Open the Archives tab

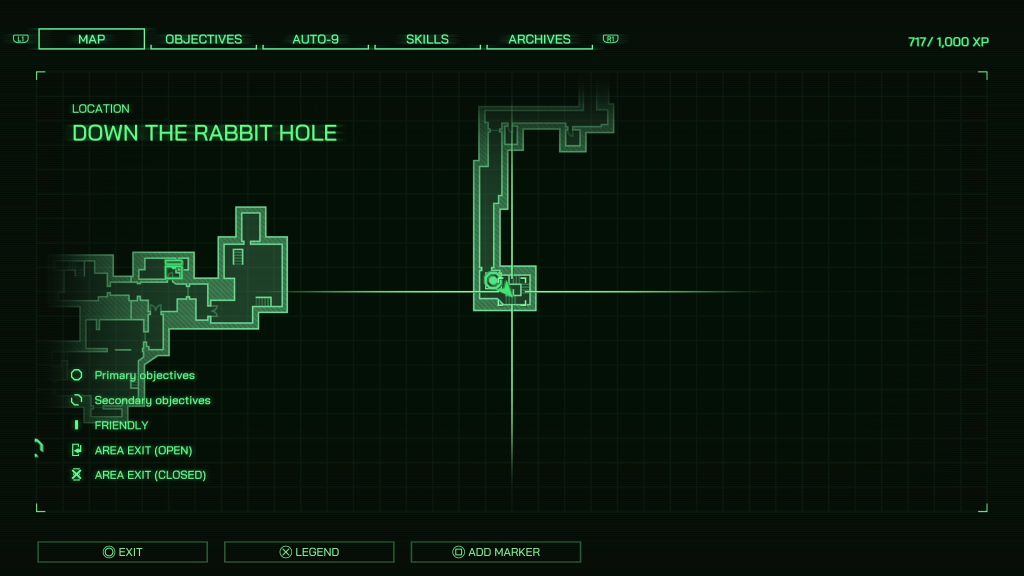tap(539, 39)
